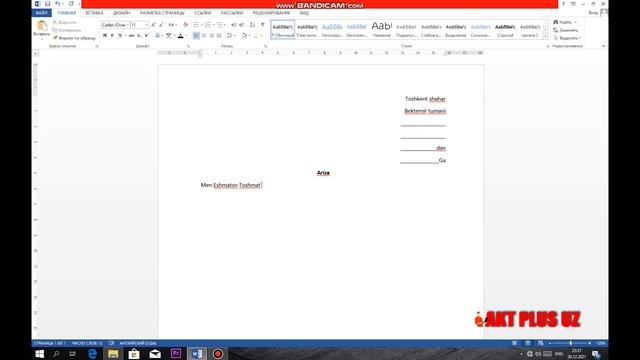Click Заменить (Replace) button

pyautogui.click(x=566, y=30)
